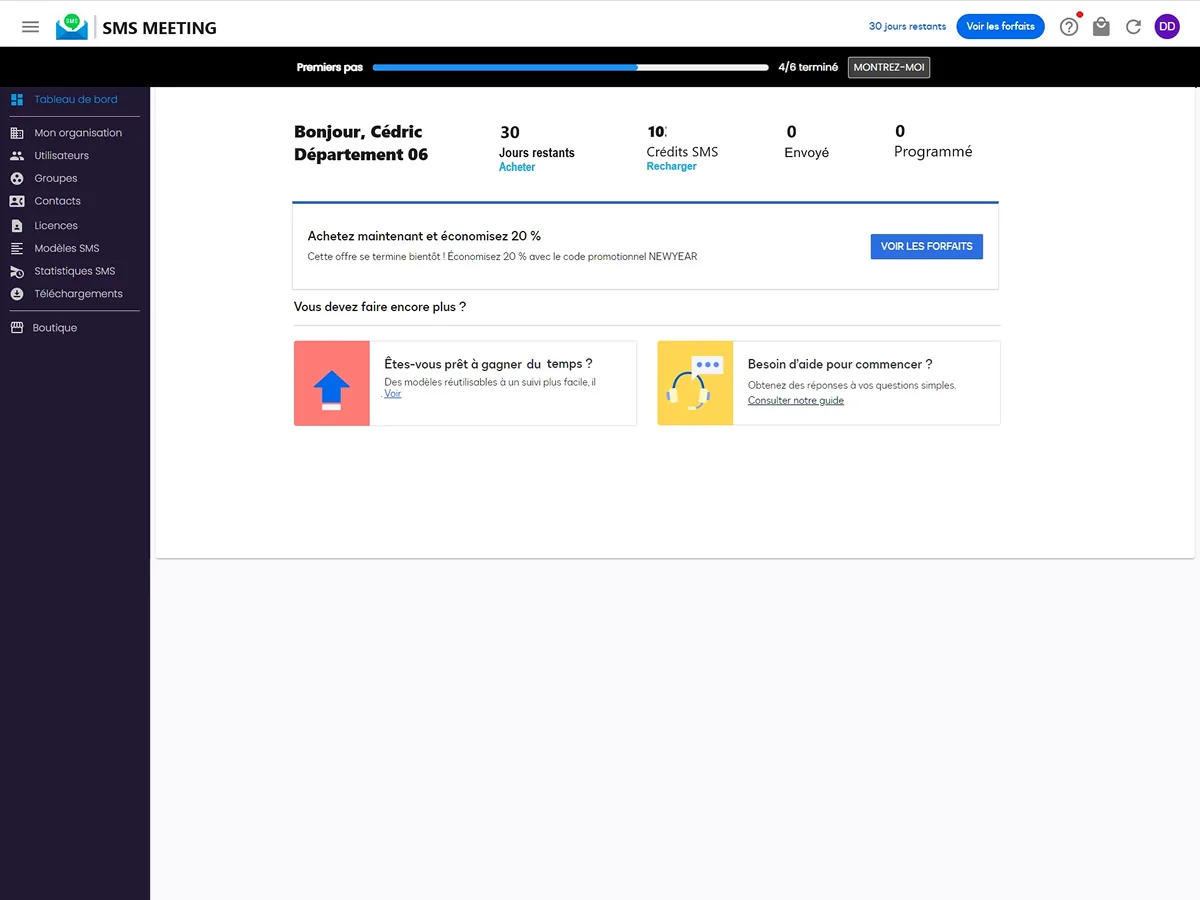The width and height of the screenshot is (1200, 900).
Task: Open Mon organisation in sidebar
Action: click(78, 133)
